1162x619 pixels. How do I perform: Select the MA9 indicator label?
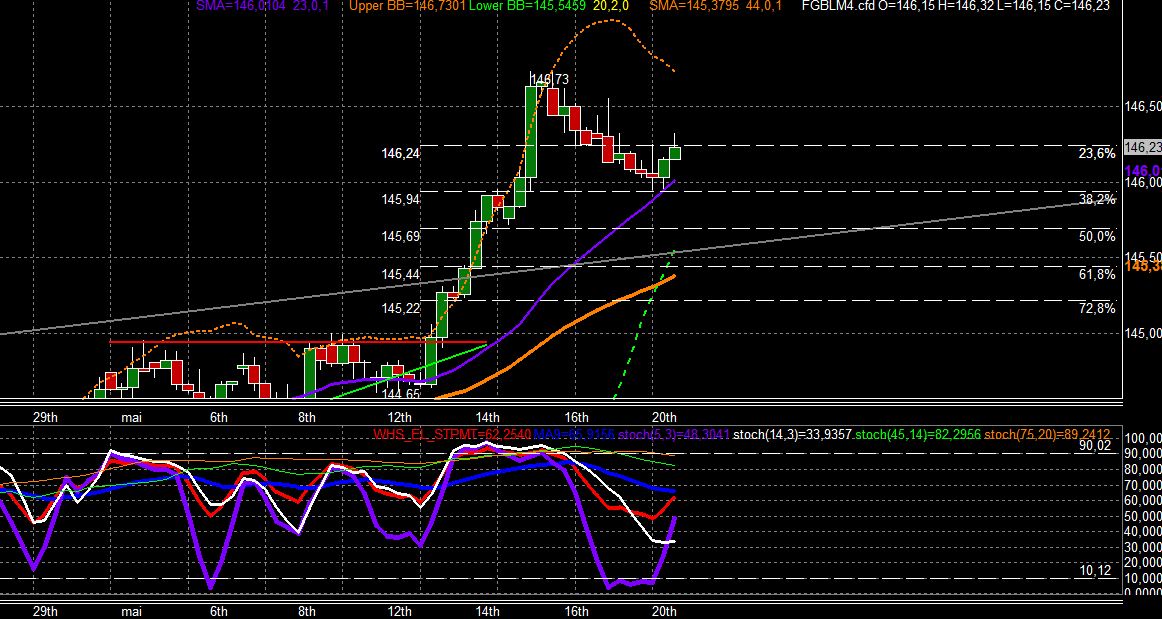[574, 434]
